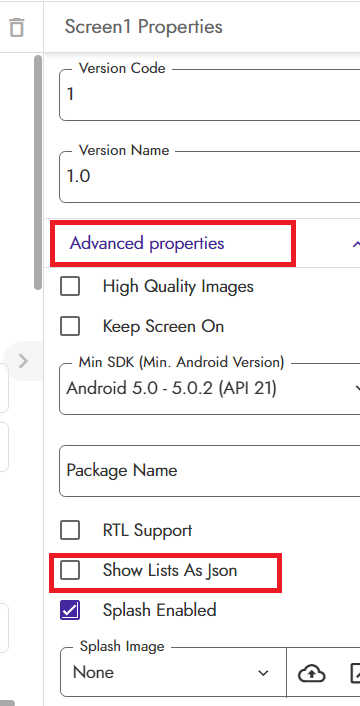360x706 pixels.
Task: Click the cloud upload icon for Splash Image
Action: 311,673
